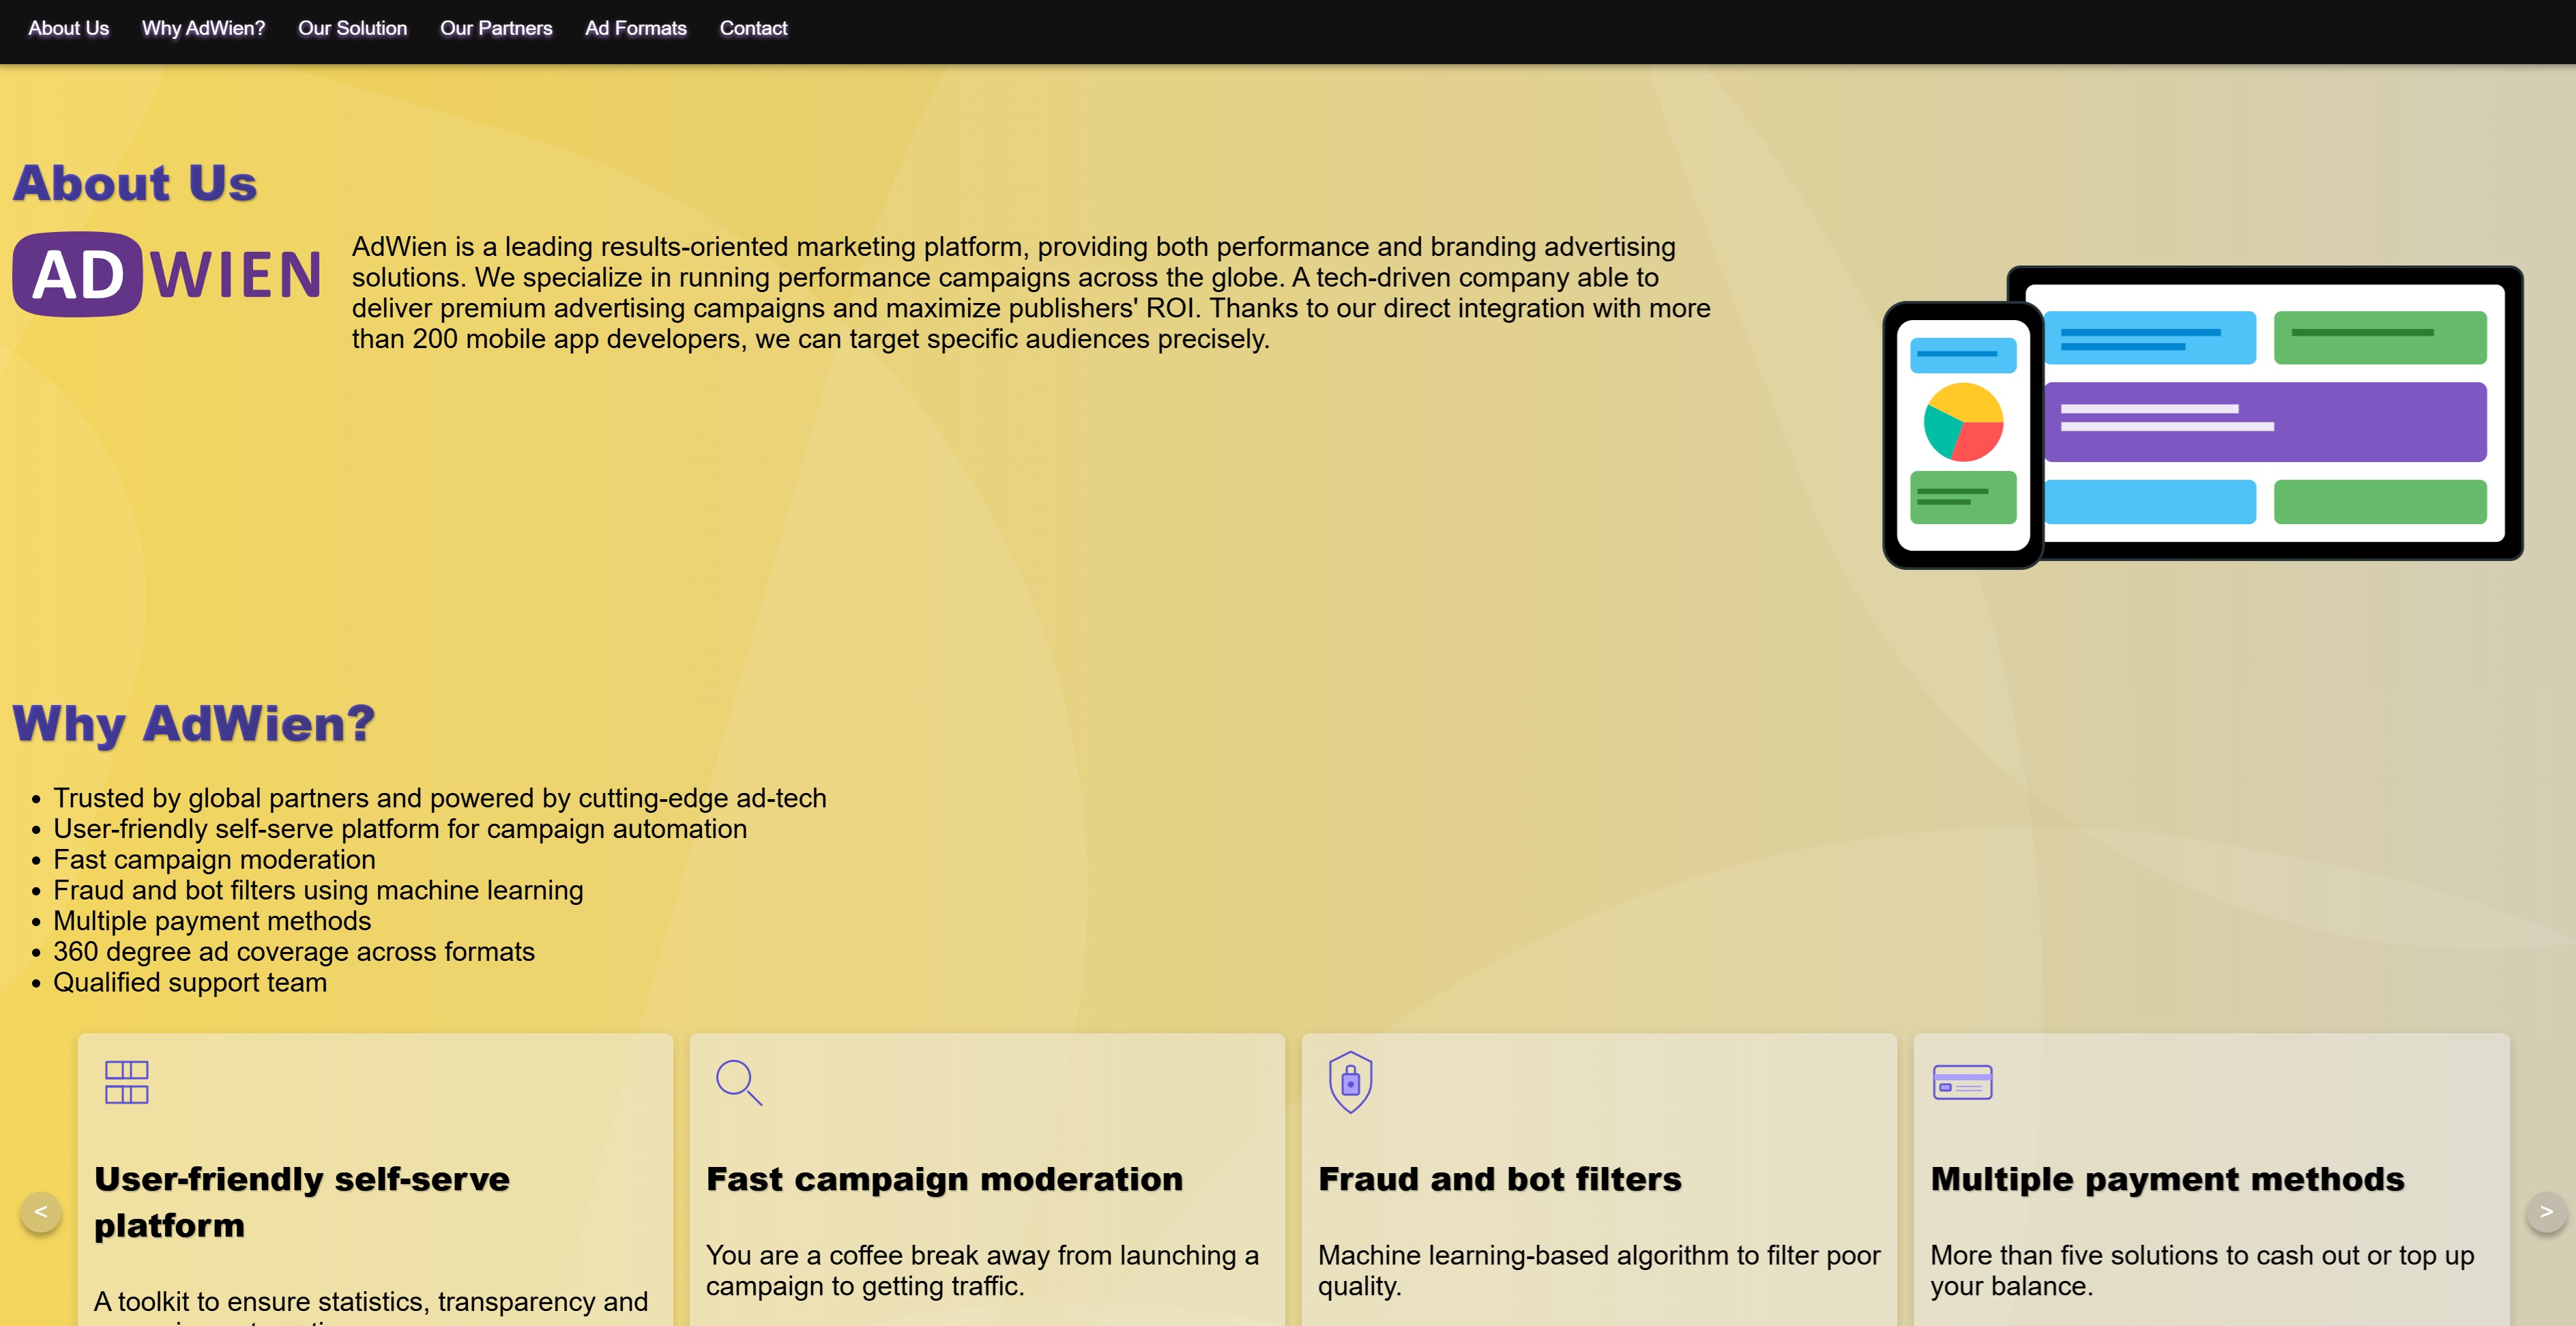Click the AdWien purple logo
The image size is (2576, 1326).
167,275
